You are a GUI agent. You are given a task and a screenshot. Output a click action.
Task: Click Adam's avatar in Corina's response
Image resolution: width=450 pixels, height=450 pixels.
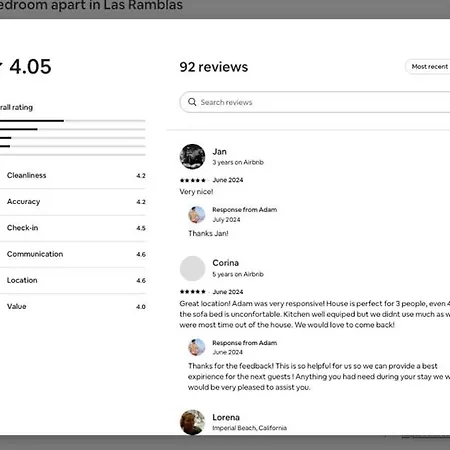tap(197, 347)
